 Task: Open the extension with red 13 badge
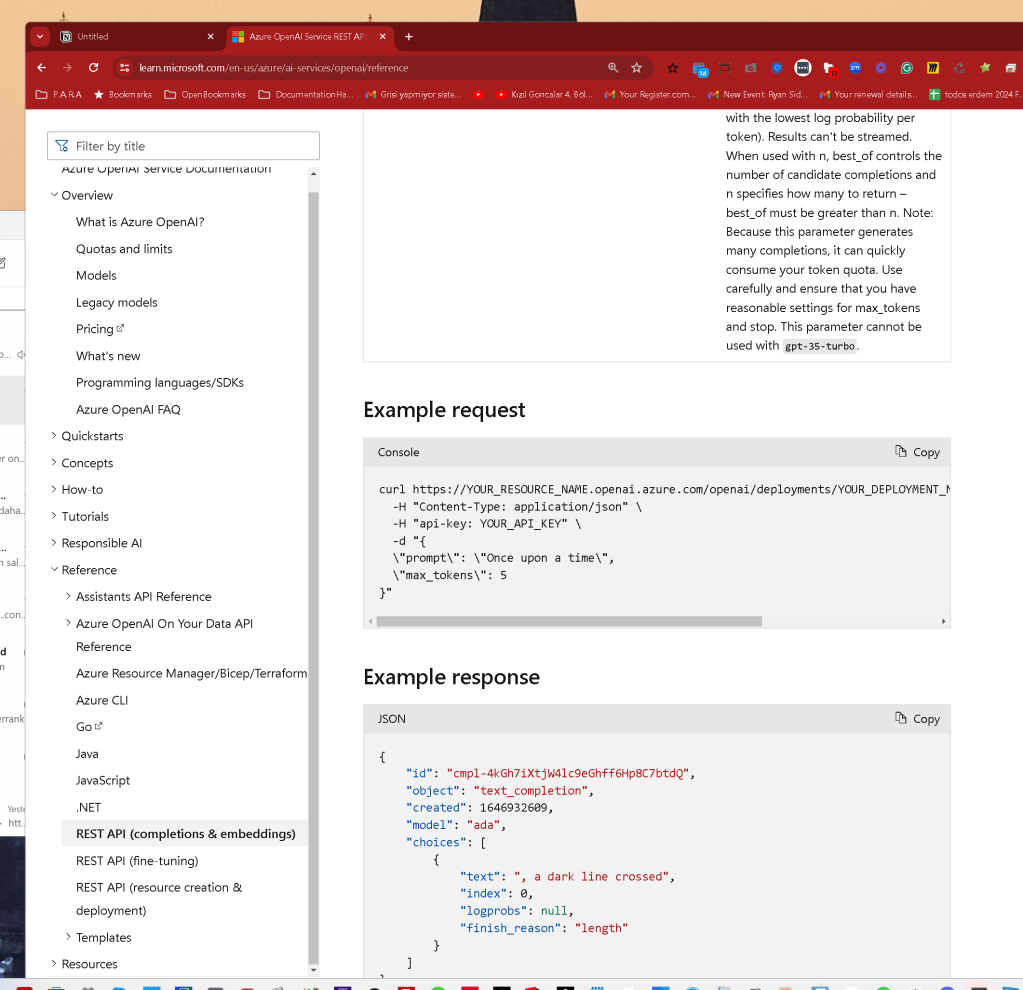[829, 69]
